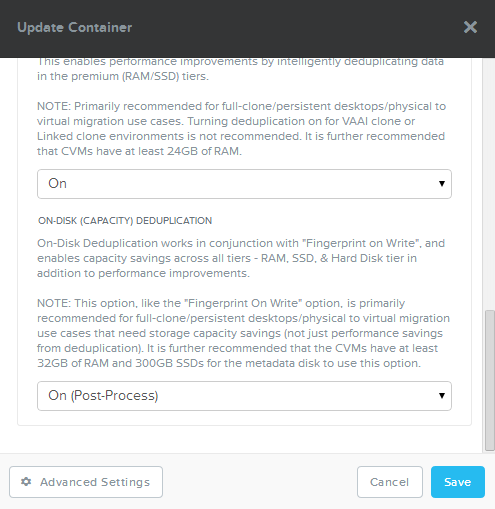495x509 pixels.
Task: Open the "On" deduplication dropdown
Action: pos(244,184)
